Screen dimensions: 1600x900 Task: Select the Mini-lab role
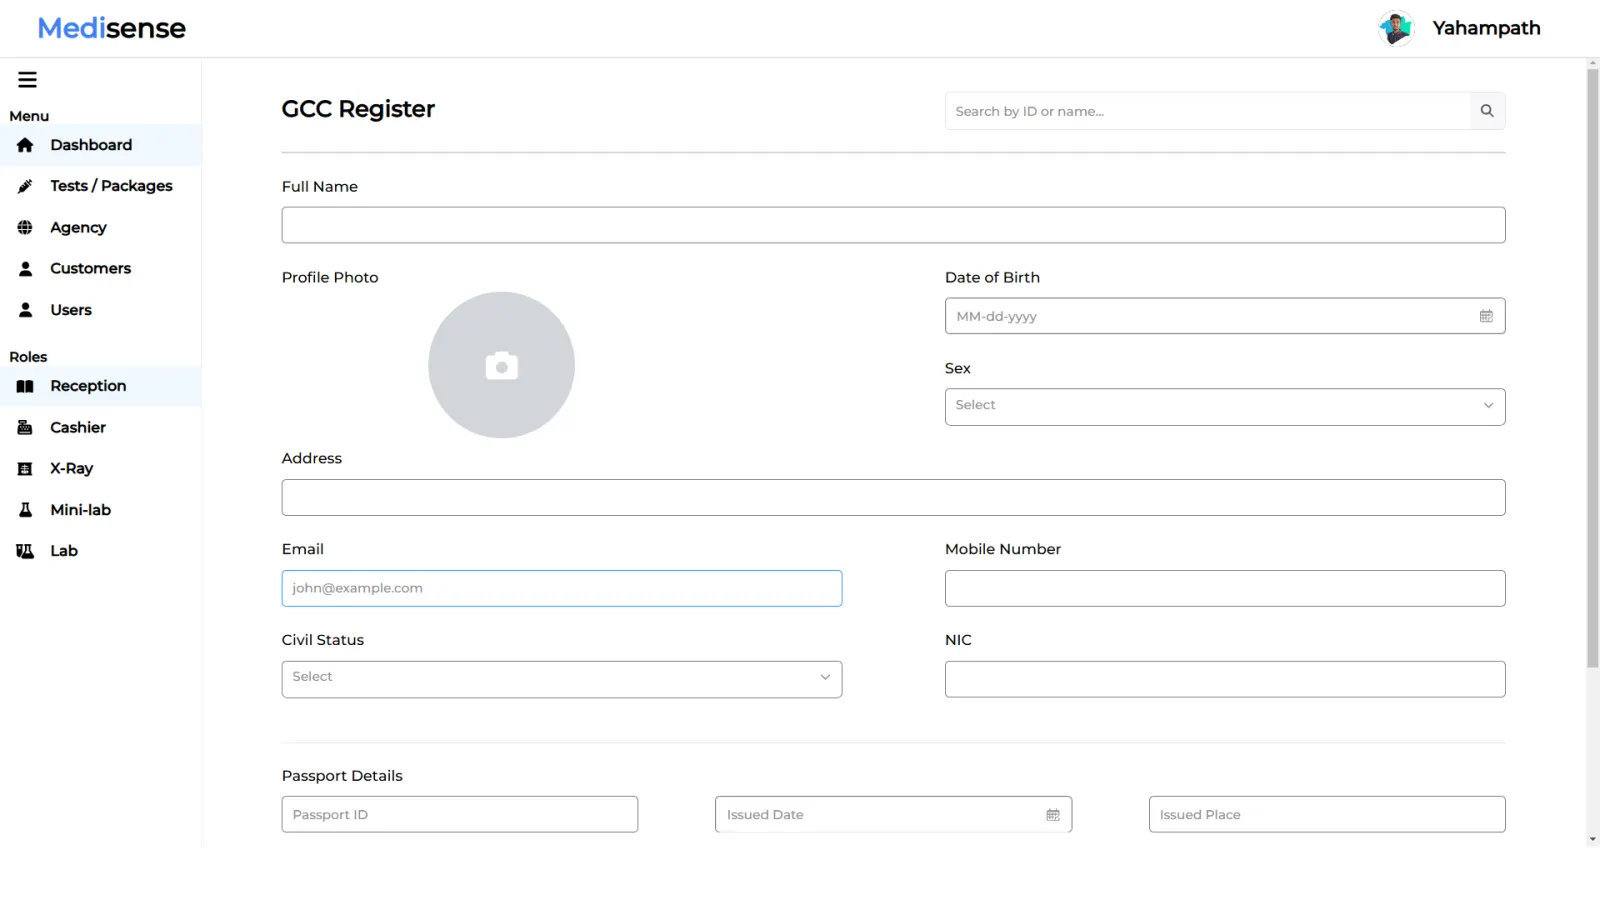[x=100, y=510]
